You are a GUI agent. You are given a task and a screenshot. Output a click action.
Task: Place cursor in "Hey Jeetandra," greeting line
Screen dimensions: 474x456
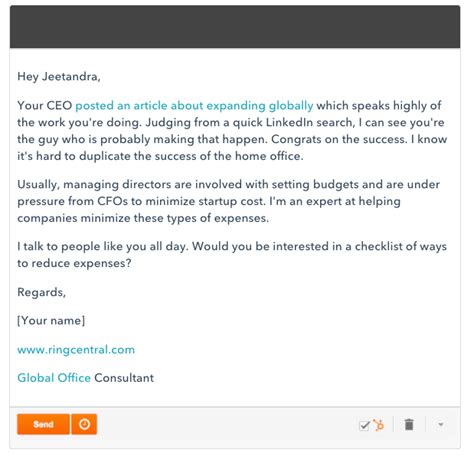[59, 77]
